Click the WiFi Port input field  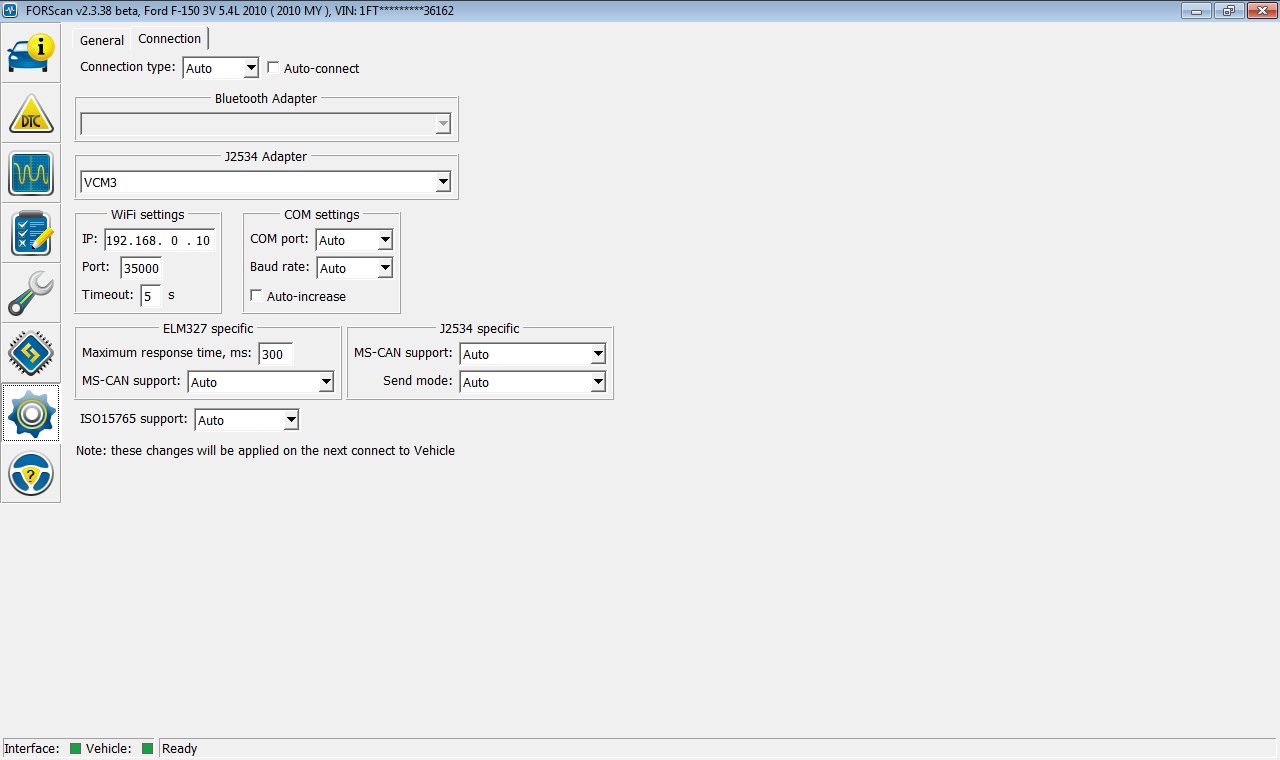point(141,268)
